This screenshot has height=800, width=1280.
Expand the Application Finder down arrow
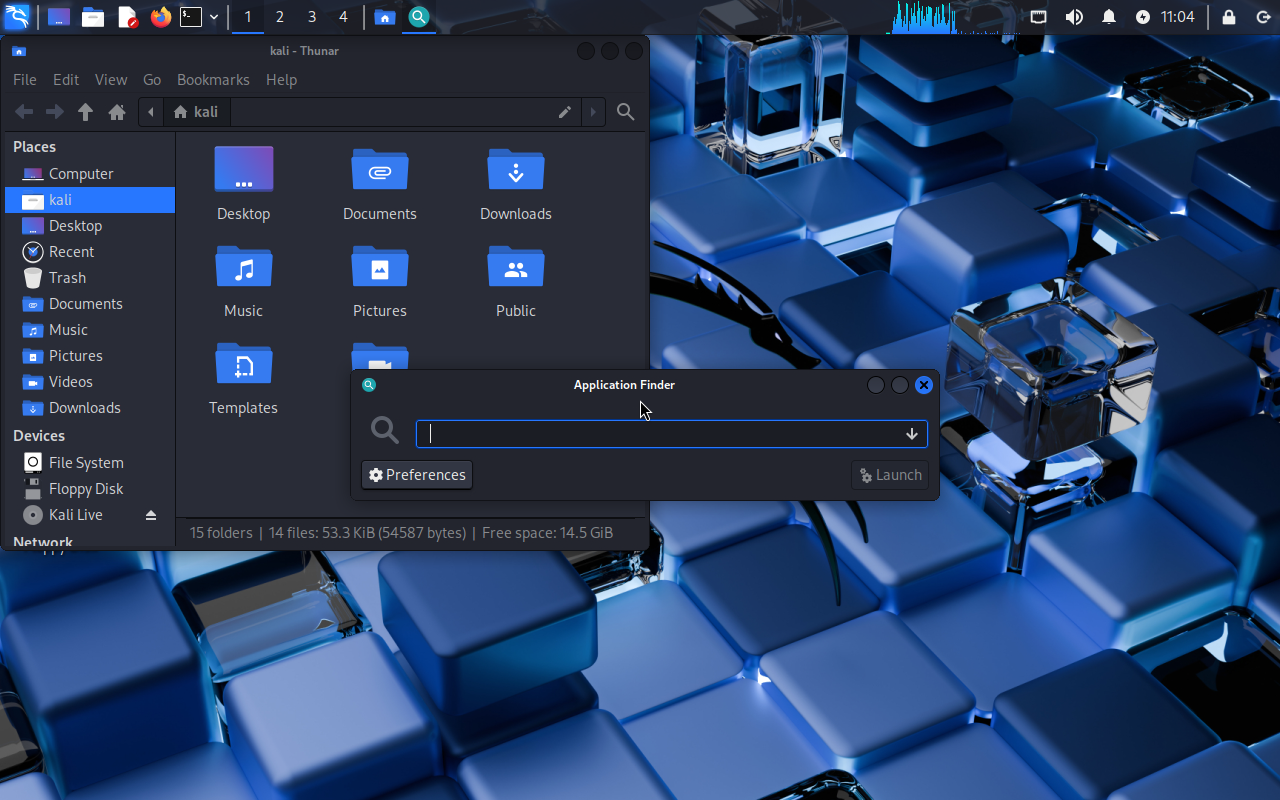[912, 434]
